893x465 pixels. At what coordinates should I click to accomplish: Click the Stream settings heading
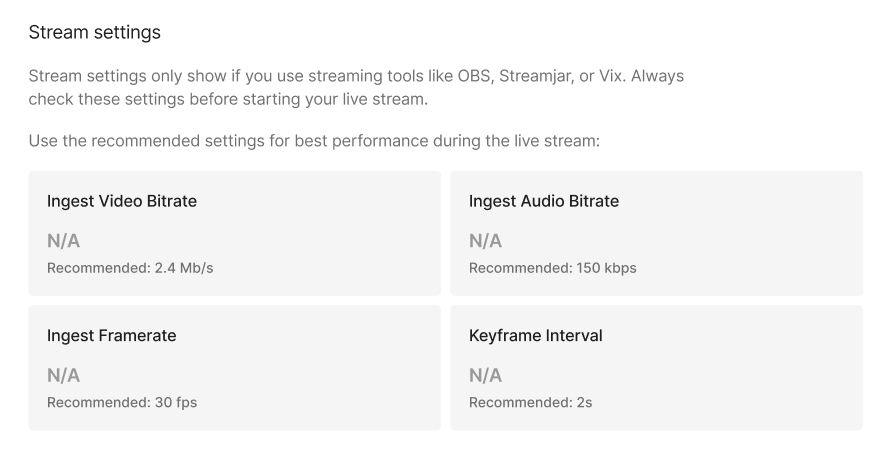(94, 33)
